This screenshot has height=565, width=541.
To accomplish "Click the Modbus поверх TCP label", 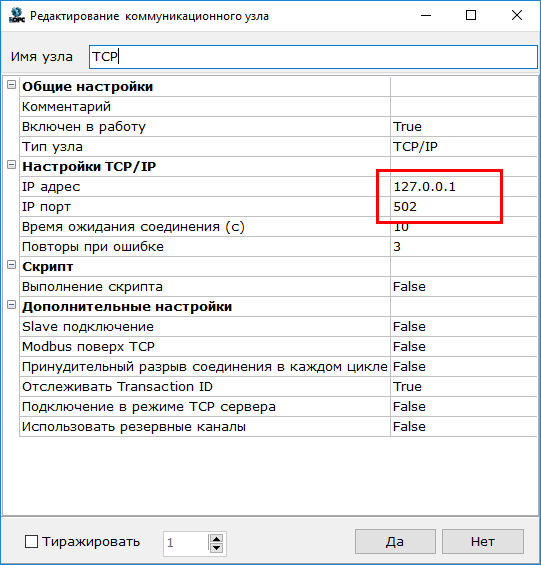I will (88, 347).
